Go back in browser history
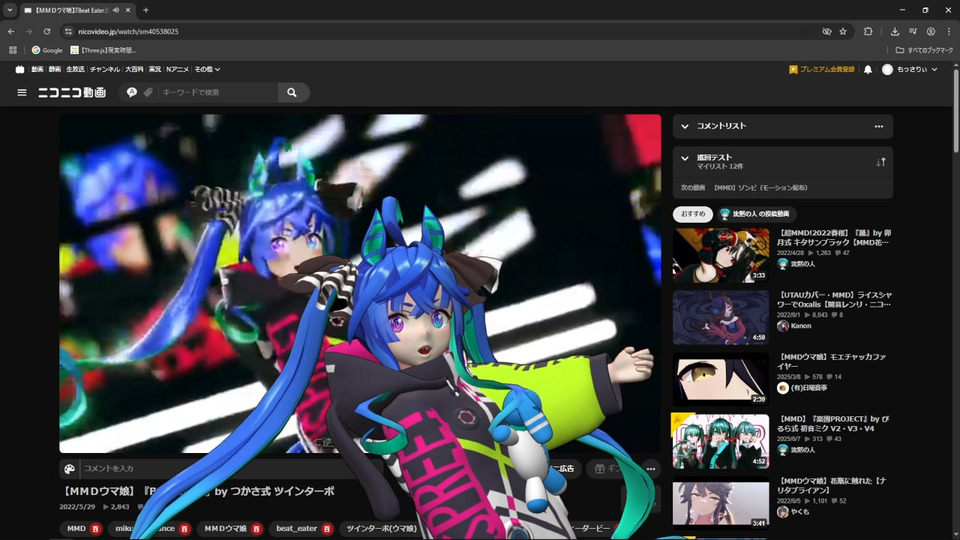The width and height of the screenshot is (960, 540). point(11,31)
